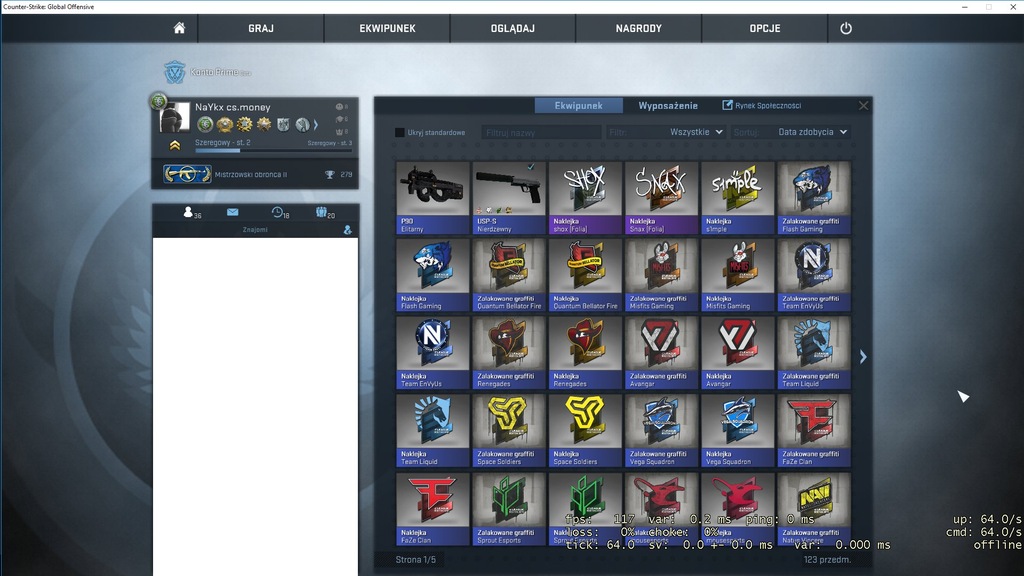Image resolution: width=1024 pixels, height=576 pixels.
Task: Select FaZe Clan Naklejka sticker
Action: (432, 509)
